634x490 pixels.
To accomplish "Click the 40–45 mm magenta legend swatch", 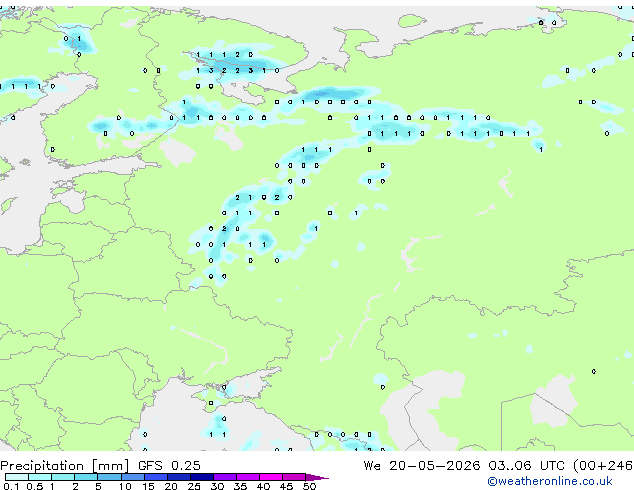I will tap(271, 477).
